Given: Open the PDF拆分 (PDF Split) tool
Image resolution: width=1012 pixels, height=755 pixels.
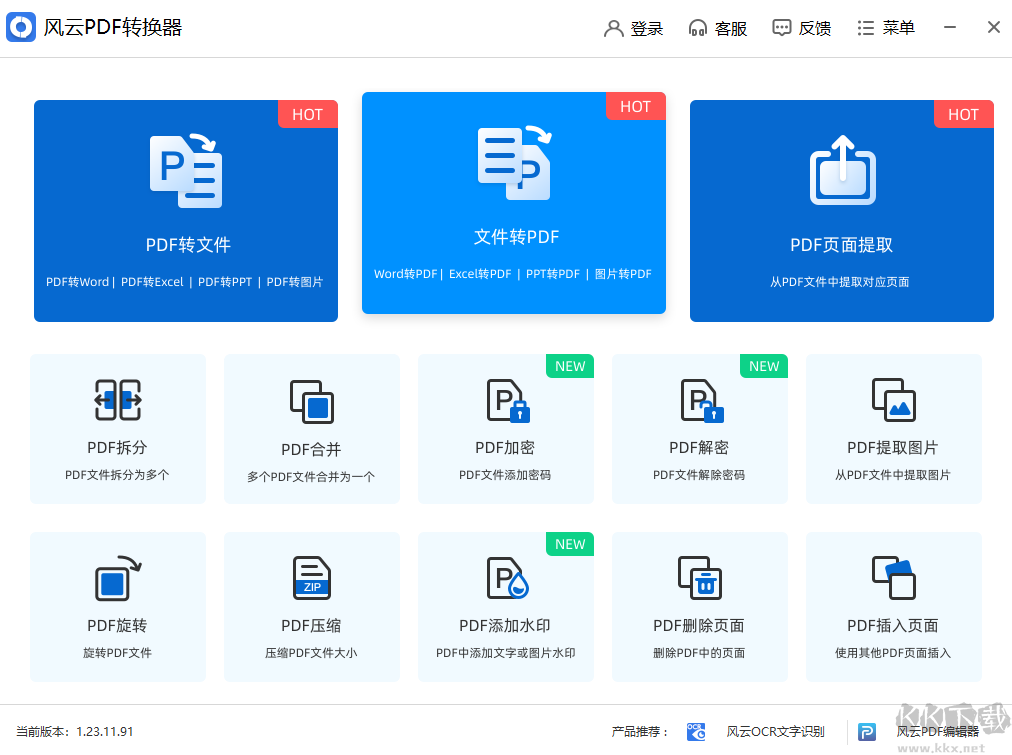Looking at the screenshot, I should (x=117, y=428).
